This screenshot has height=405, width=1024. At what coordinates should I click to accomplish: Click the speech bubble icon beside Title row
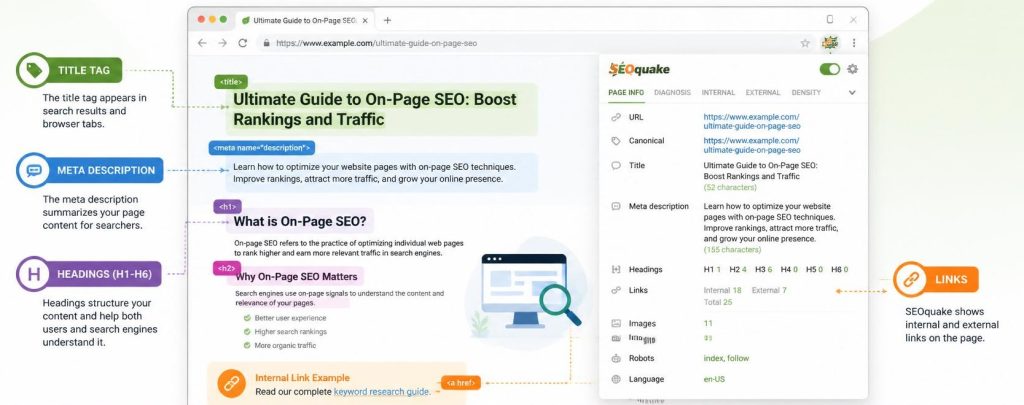[616, 166]
